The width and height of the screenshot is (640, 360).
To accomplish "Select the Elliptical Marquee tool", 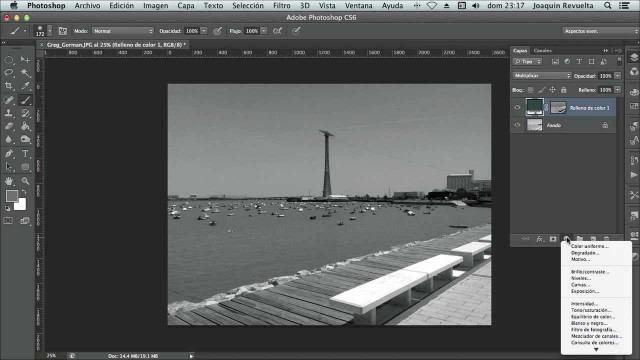I will [9, 60].
